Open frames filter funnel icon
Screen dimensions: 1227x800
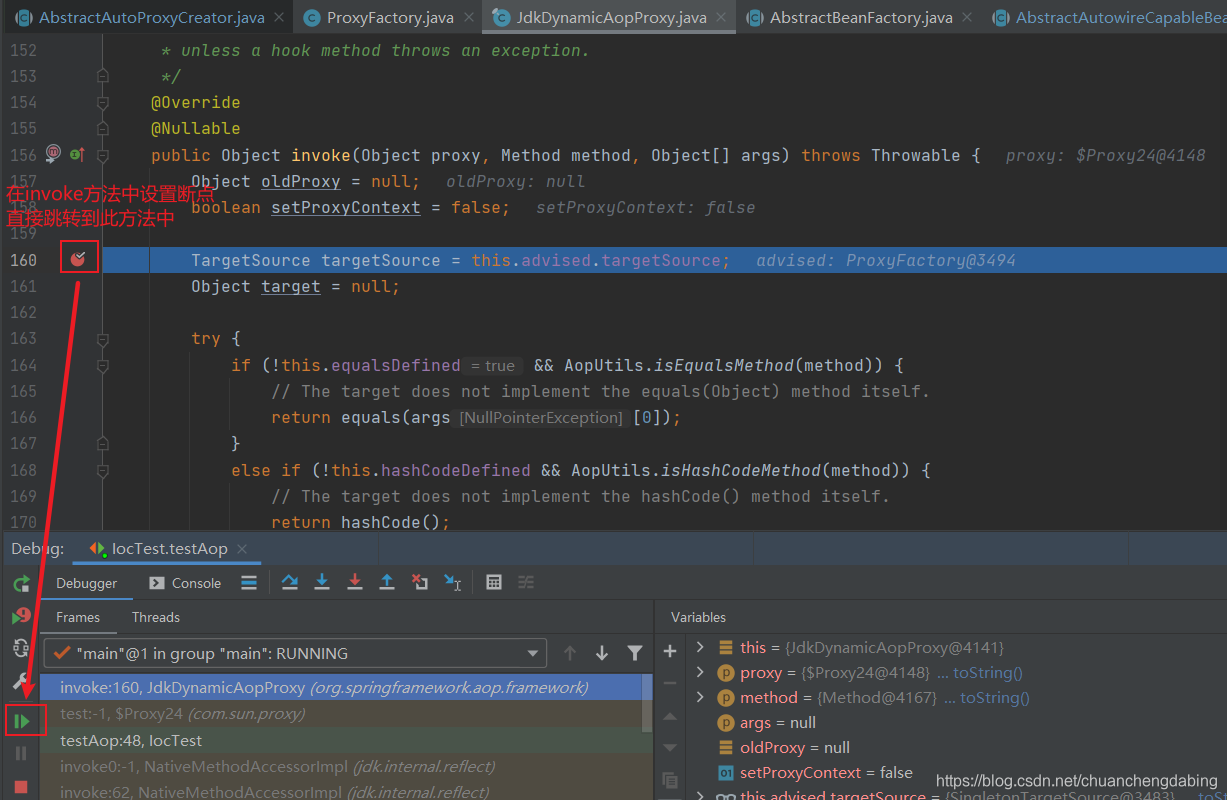click(634, 653)
